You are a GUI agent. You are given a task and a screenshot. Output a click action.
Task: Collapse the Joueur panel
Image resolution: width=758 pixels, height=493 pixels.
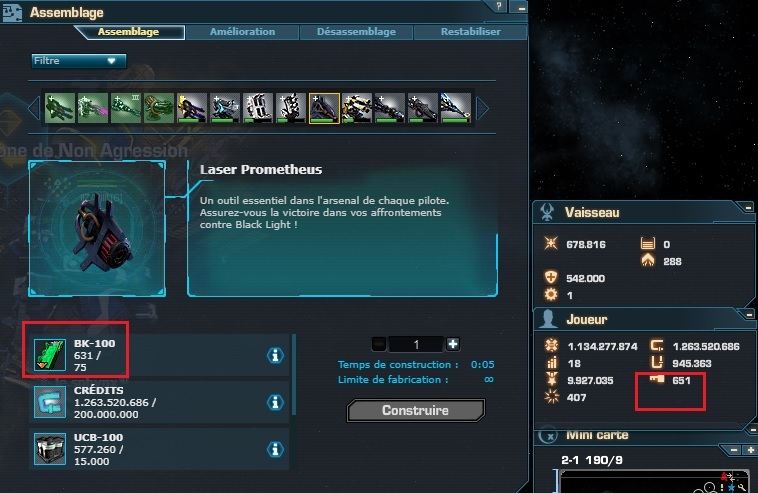(749, 315)
